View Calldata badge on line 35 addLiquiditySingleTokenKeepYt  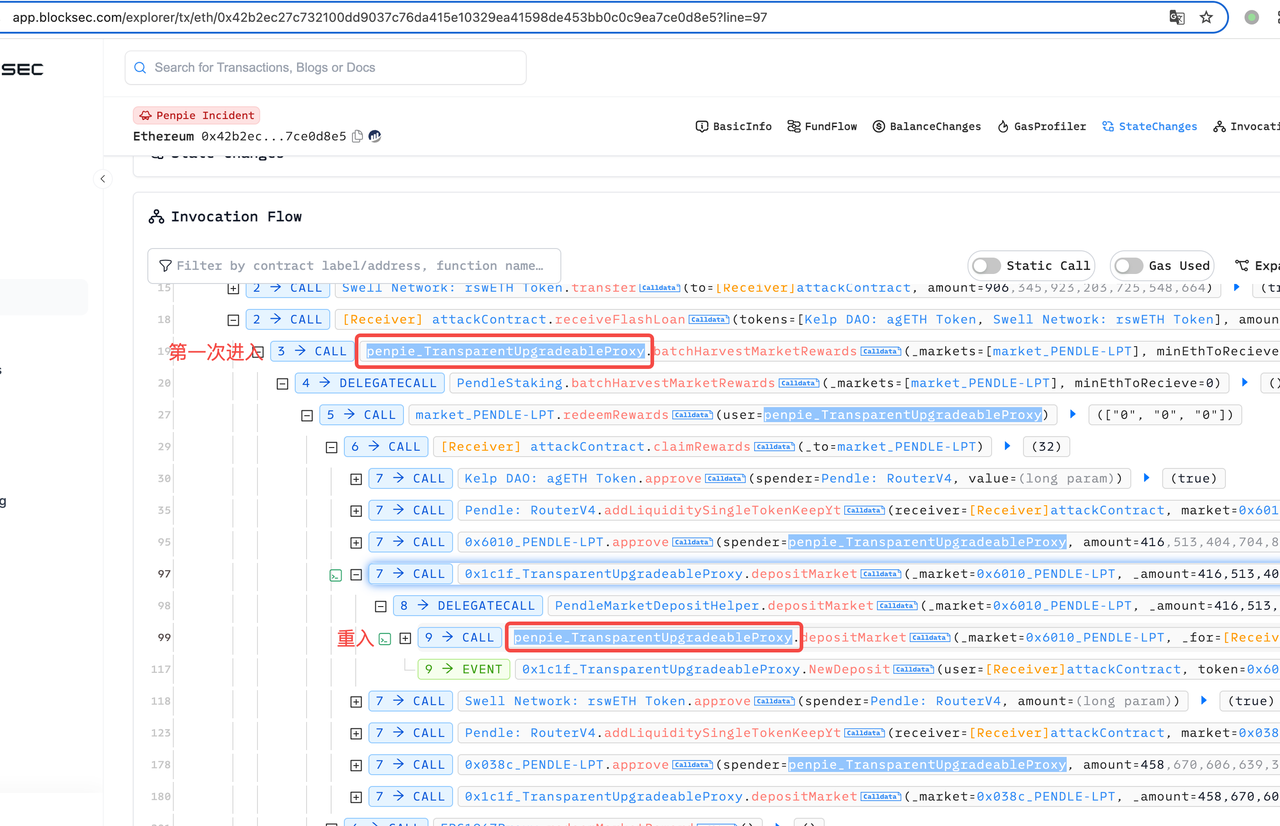click(x=864, y=511)
